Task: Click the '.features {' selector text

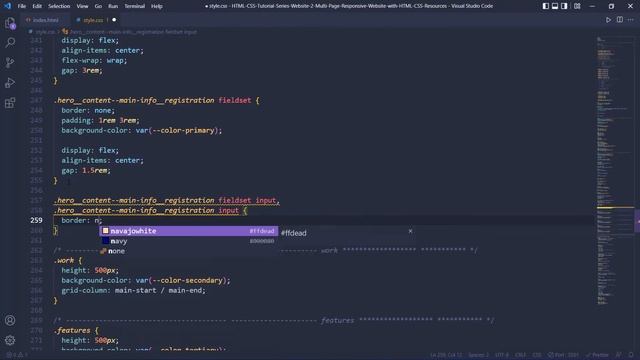Action: 76,330
